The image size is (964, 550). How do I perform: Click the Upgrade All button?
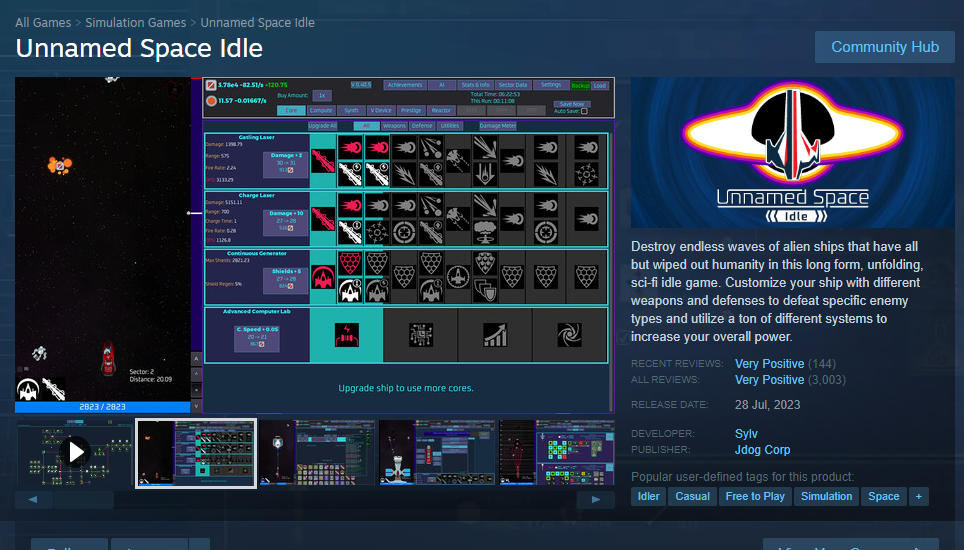click(x=322, y=126)
